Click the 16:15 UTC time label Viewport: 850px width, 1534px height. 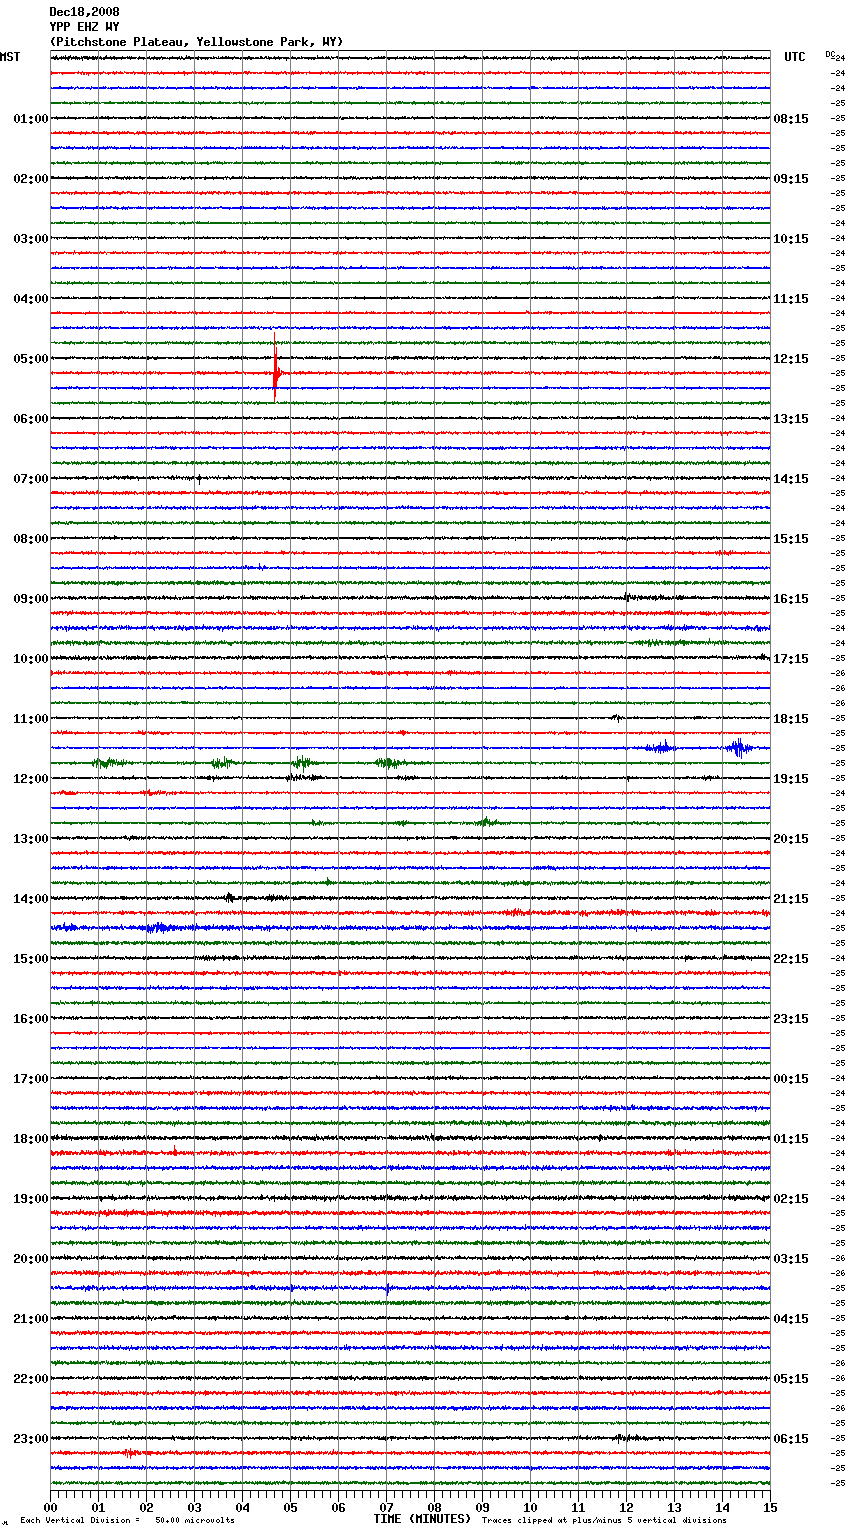[791, 599]
